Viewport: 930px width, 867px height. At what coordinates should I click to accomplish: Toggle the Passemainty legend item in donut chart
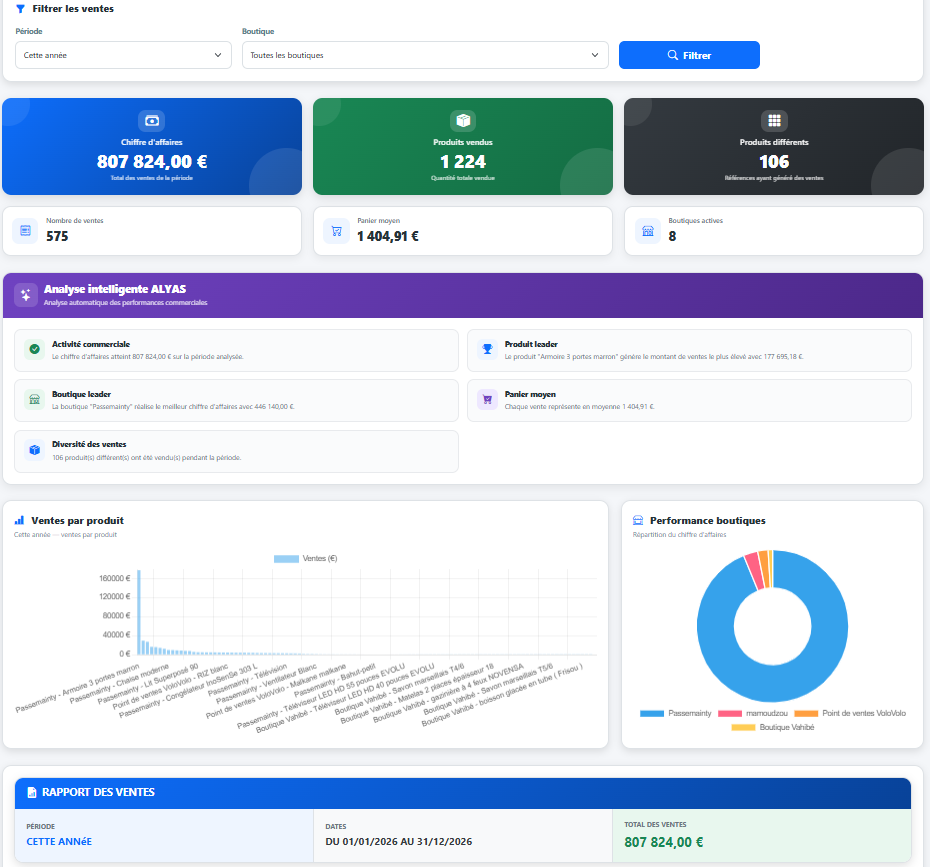[676, 713]
